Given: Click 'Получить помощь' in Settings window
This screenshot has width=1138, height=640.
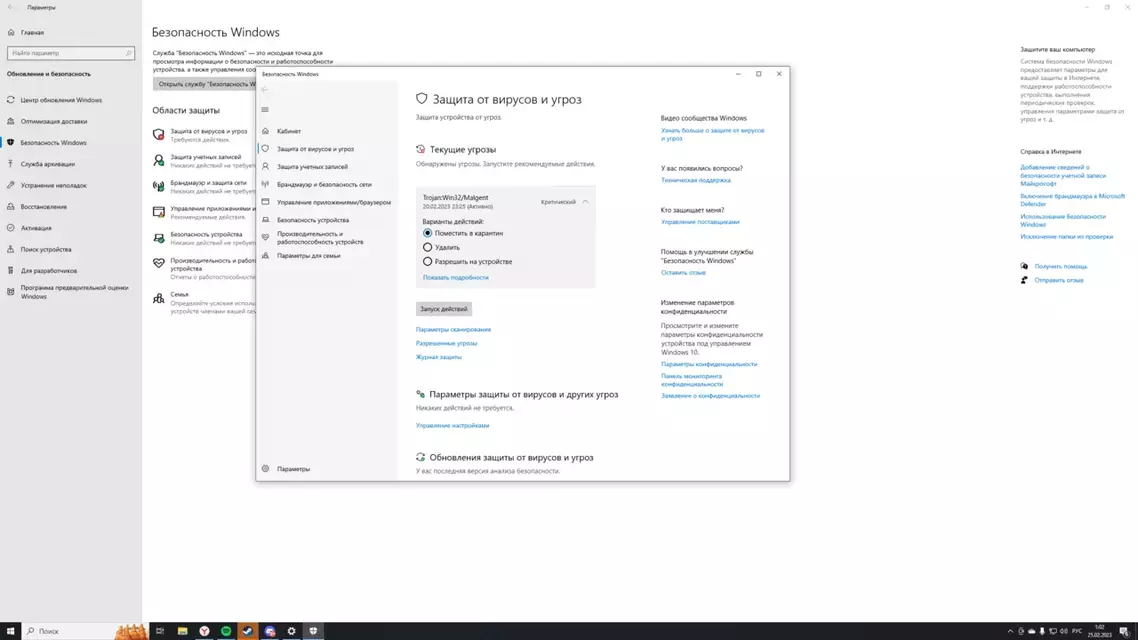Looking at the screenshot, I should [1060, 266].
